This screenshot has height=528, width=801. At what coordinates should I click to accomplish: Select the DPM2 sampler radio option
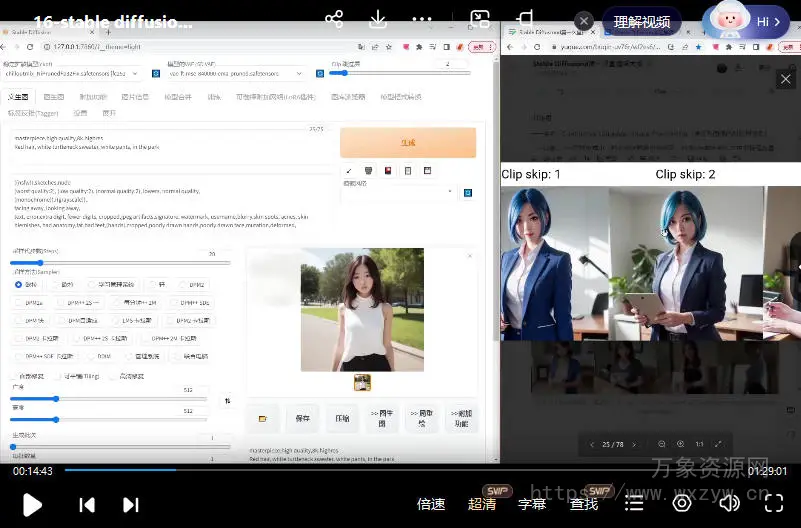point(184,285)
